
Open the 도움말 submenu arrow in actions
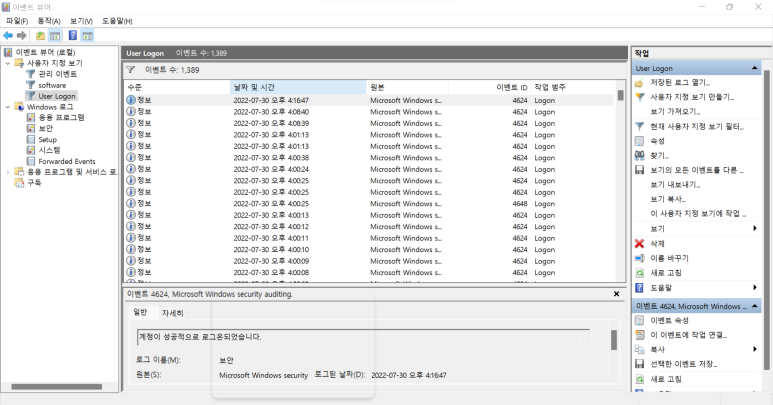tap(755, 287)
